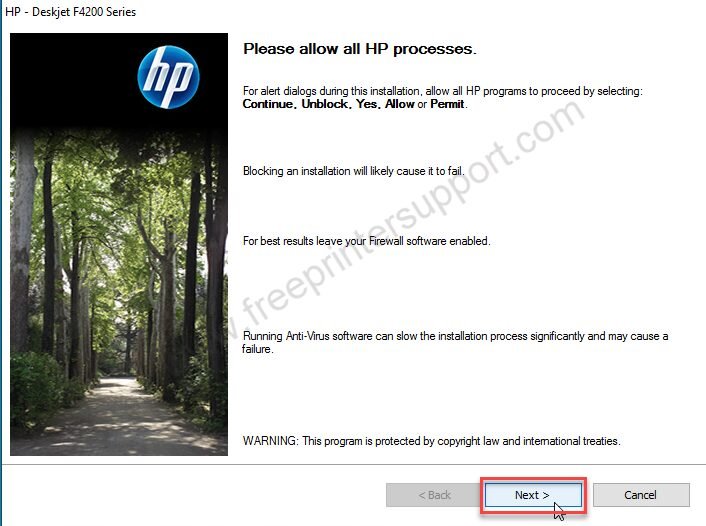Click the 'HP - Deskjet F4200 Series' window title
The image size is (706, 526).
point(71,12)
